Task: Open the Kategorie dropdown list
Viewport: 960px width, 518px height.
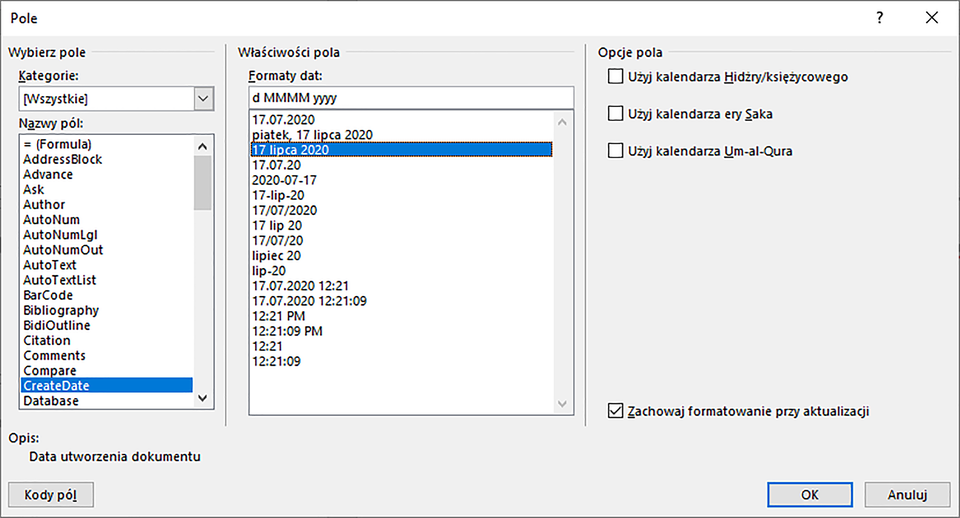Action: pos(204,98)
